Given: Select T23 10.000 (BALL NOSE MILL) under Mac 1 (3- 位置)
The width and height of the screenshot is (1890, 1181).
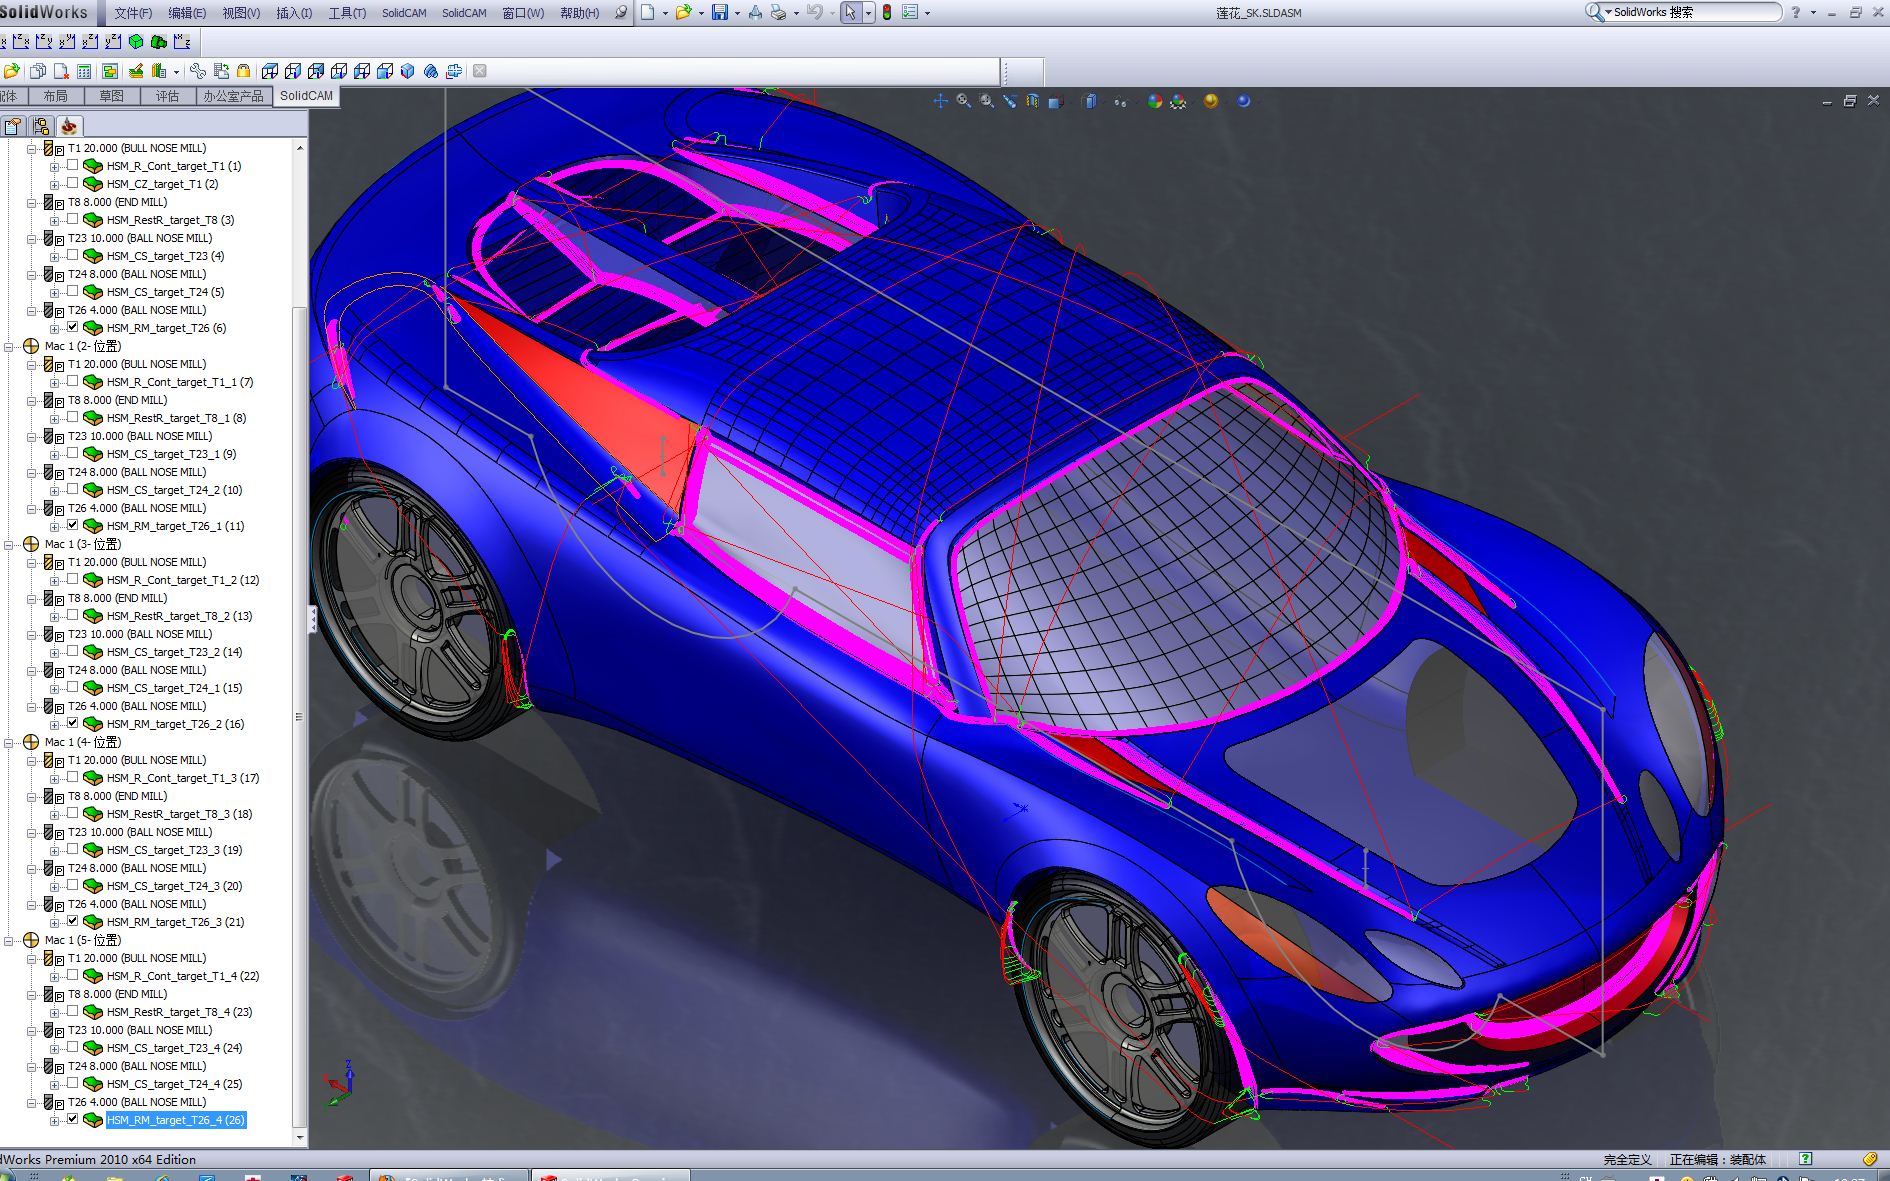Looking at the screenshot, I should click(x=140, y=634).
